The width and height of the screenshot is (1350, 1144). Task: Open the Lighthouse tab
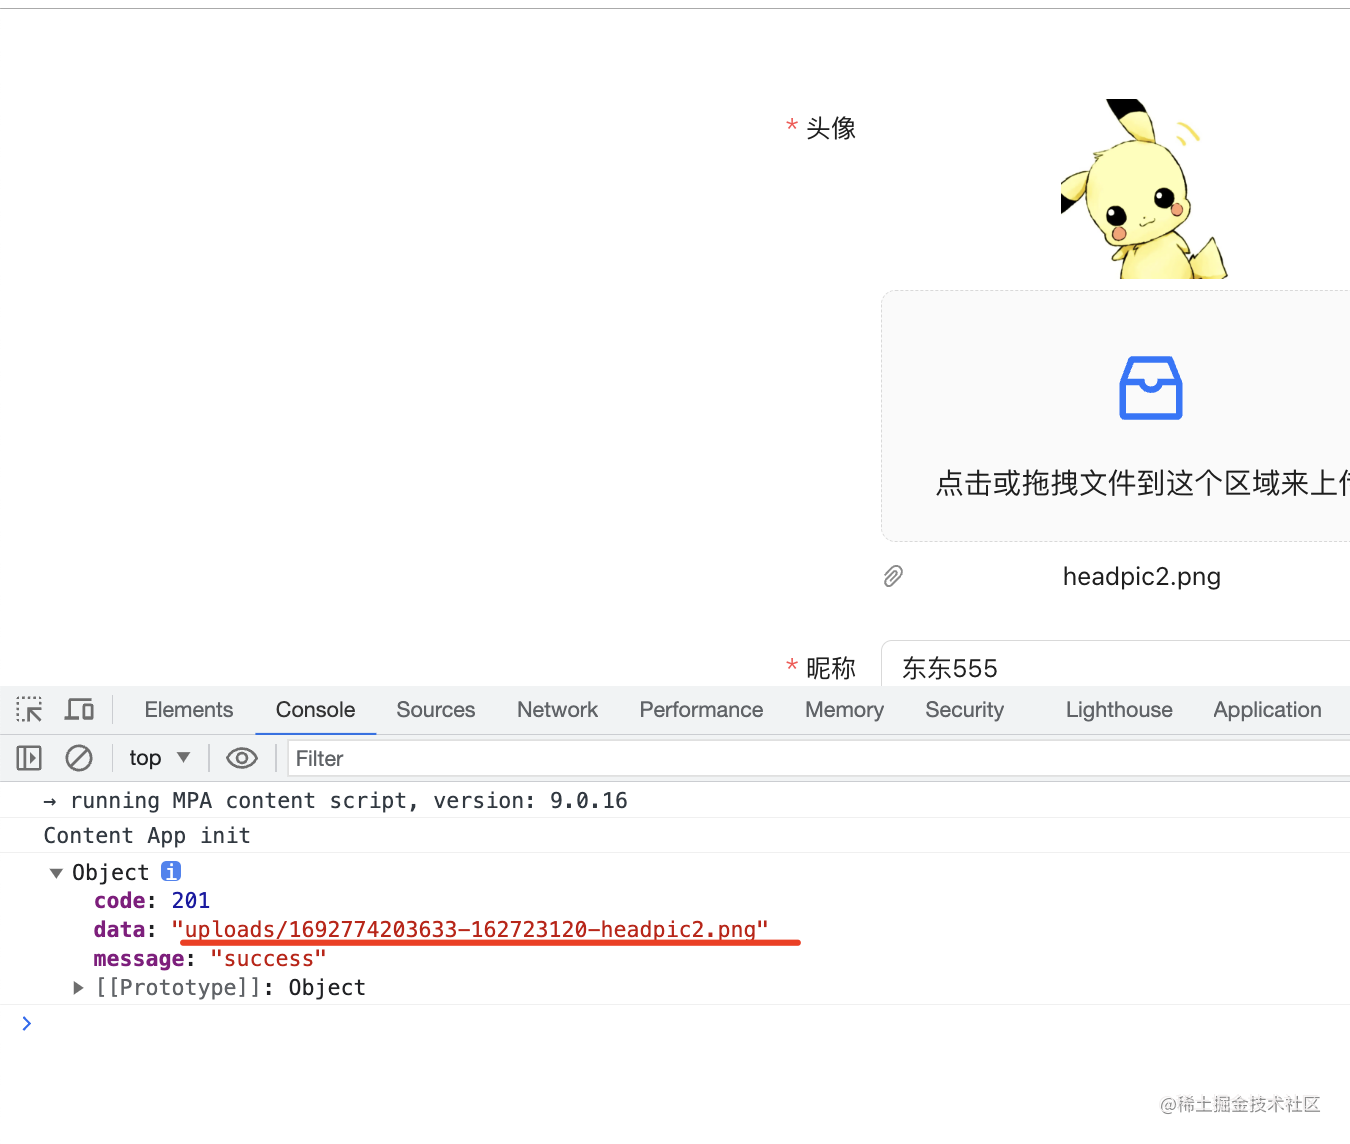click(x=1119, y=710)
